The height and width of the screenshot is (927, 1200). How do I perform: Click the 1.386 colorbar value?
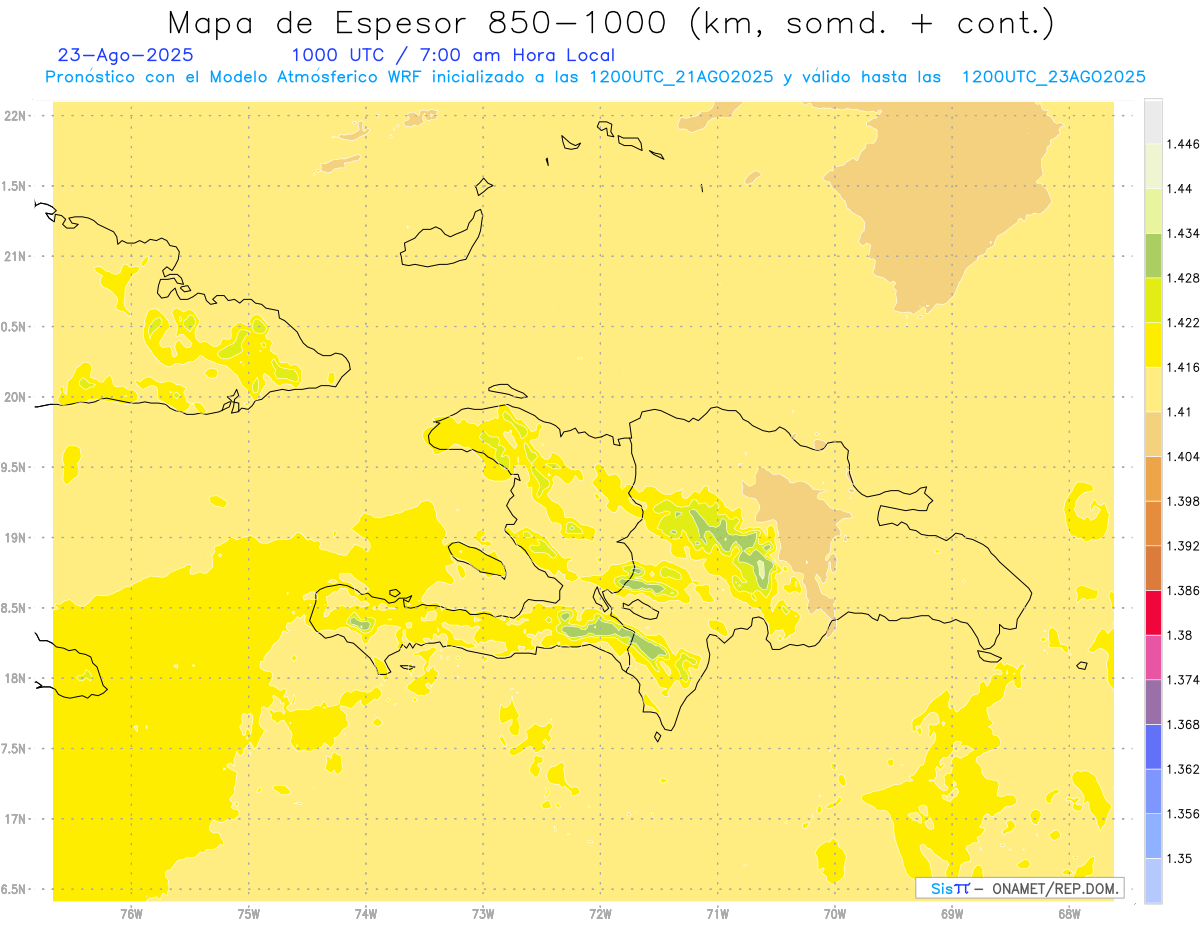click(x=1182, y=590)
